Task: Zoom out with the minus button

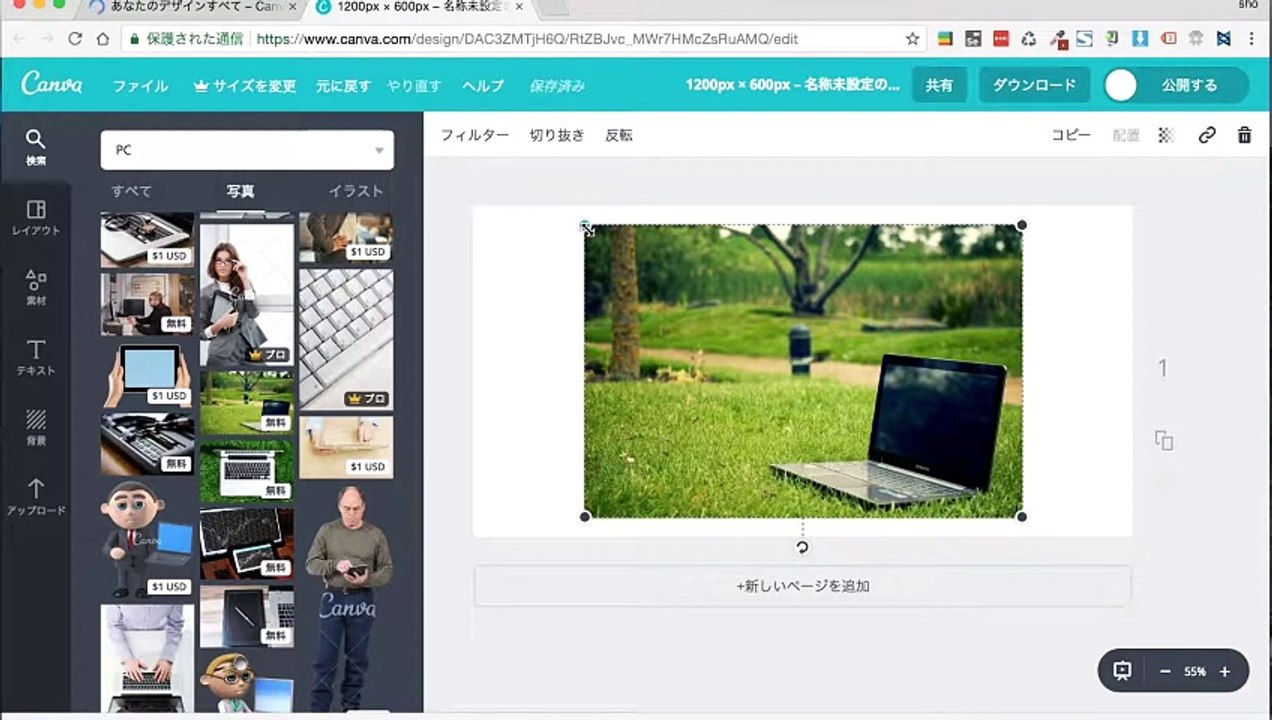Action: click(1165, 671)
